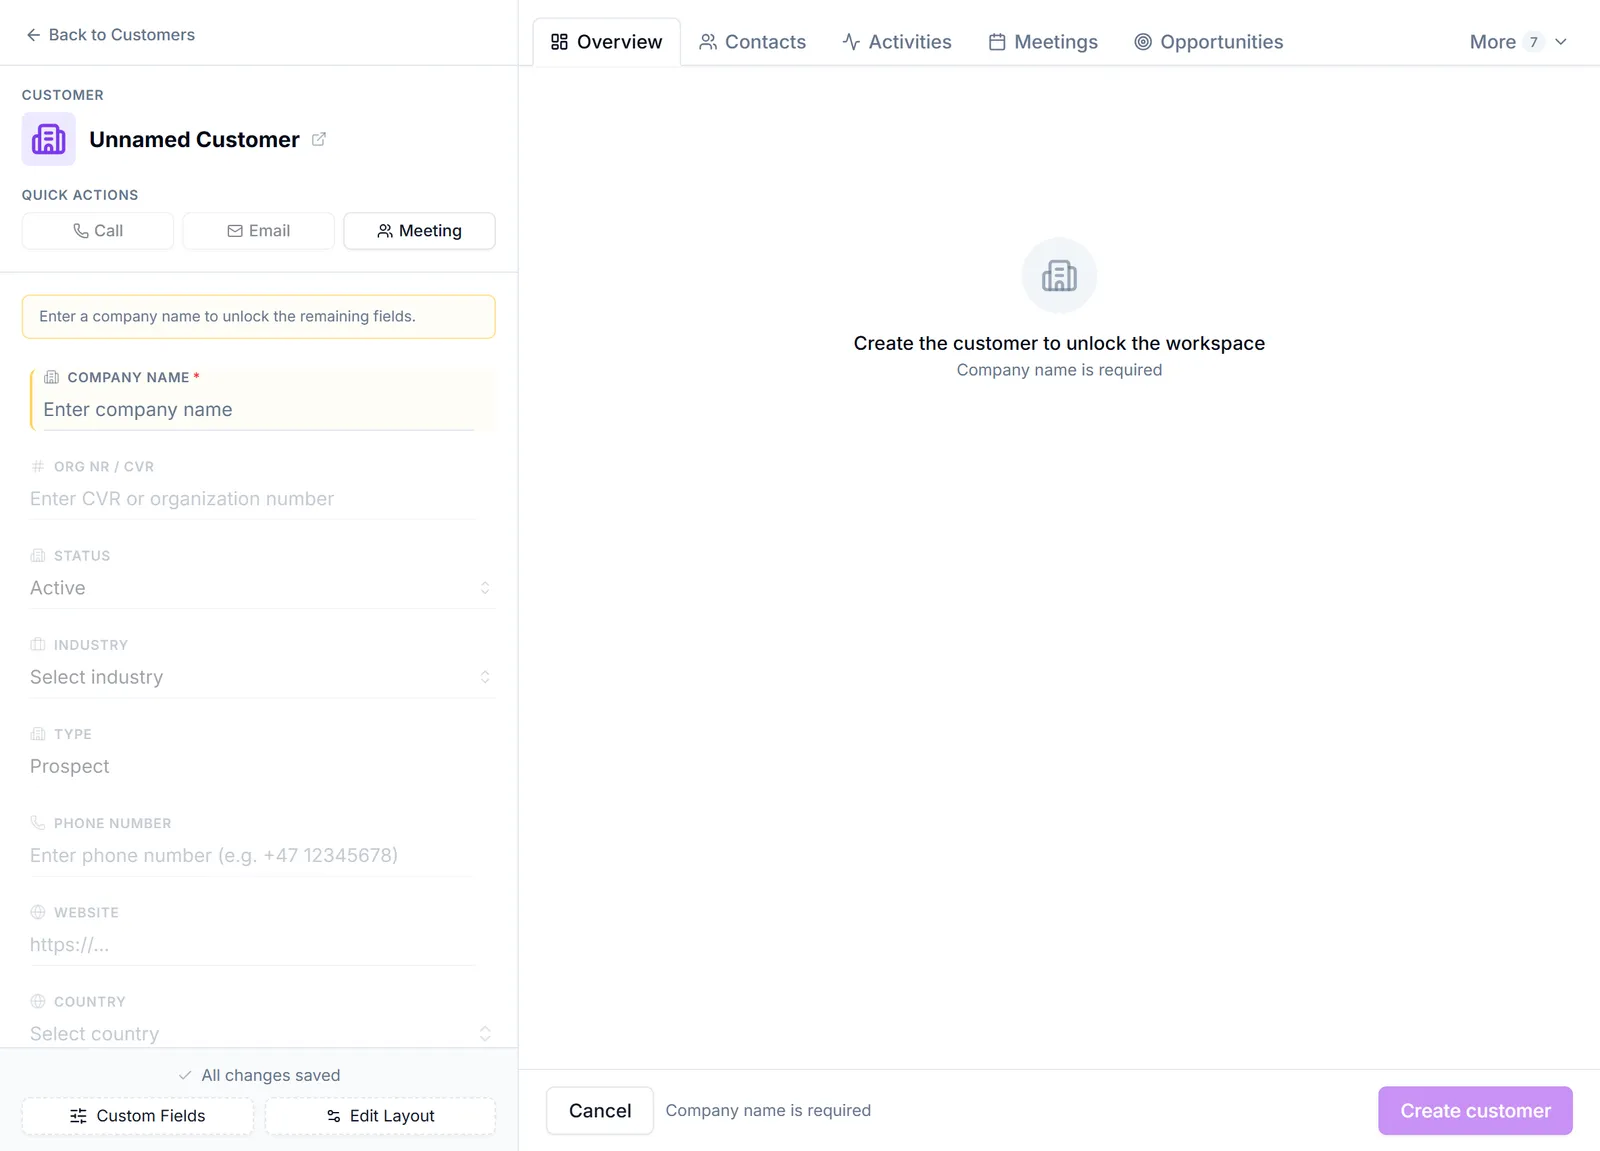The width and height of the screenshot is (1600, 1151).
Task: Click the purple customer building avatar icon
Action: click(x=49, y=139)
